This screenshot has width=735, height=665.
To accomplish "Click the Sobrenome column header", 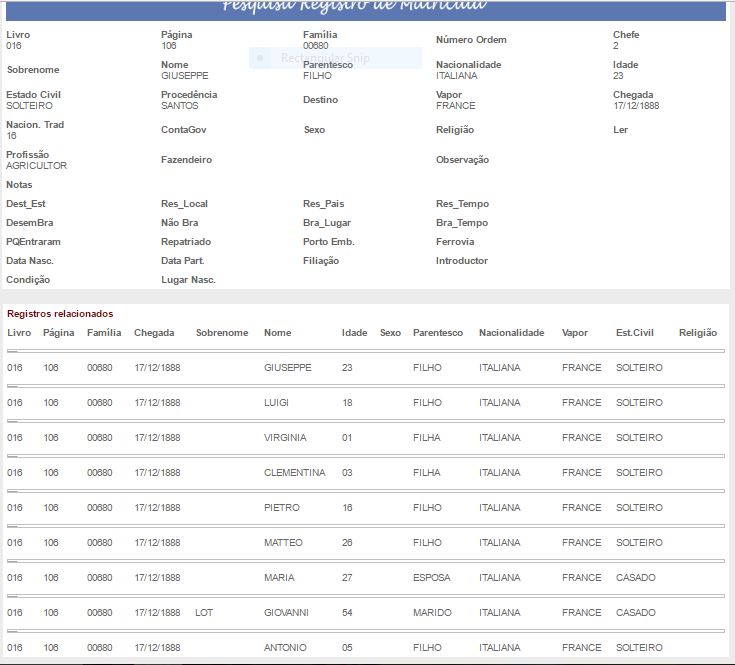I will click(x=222, y=333).
